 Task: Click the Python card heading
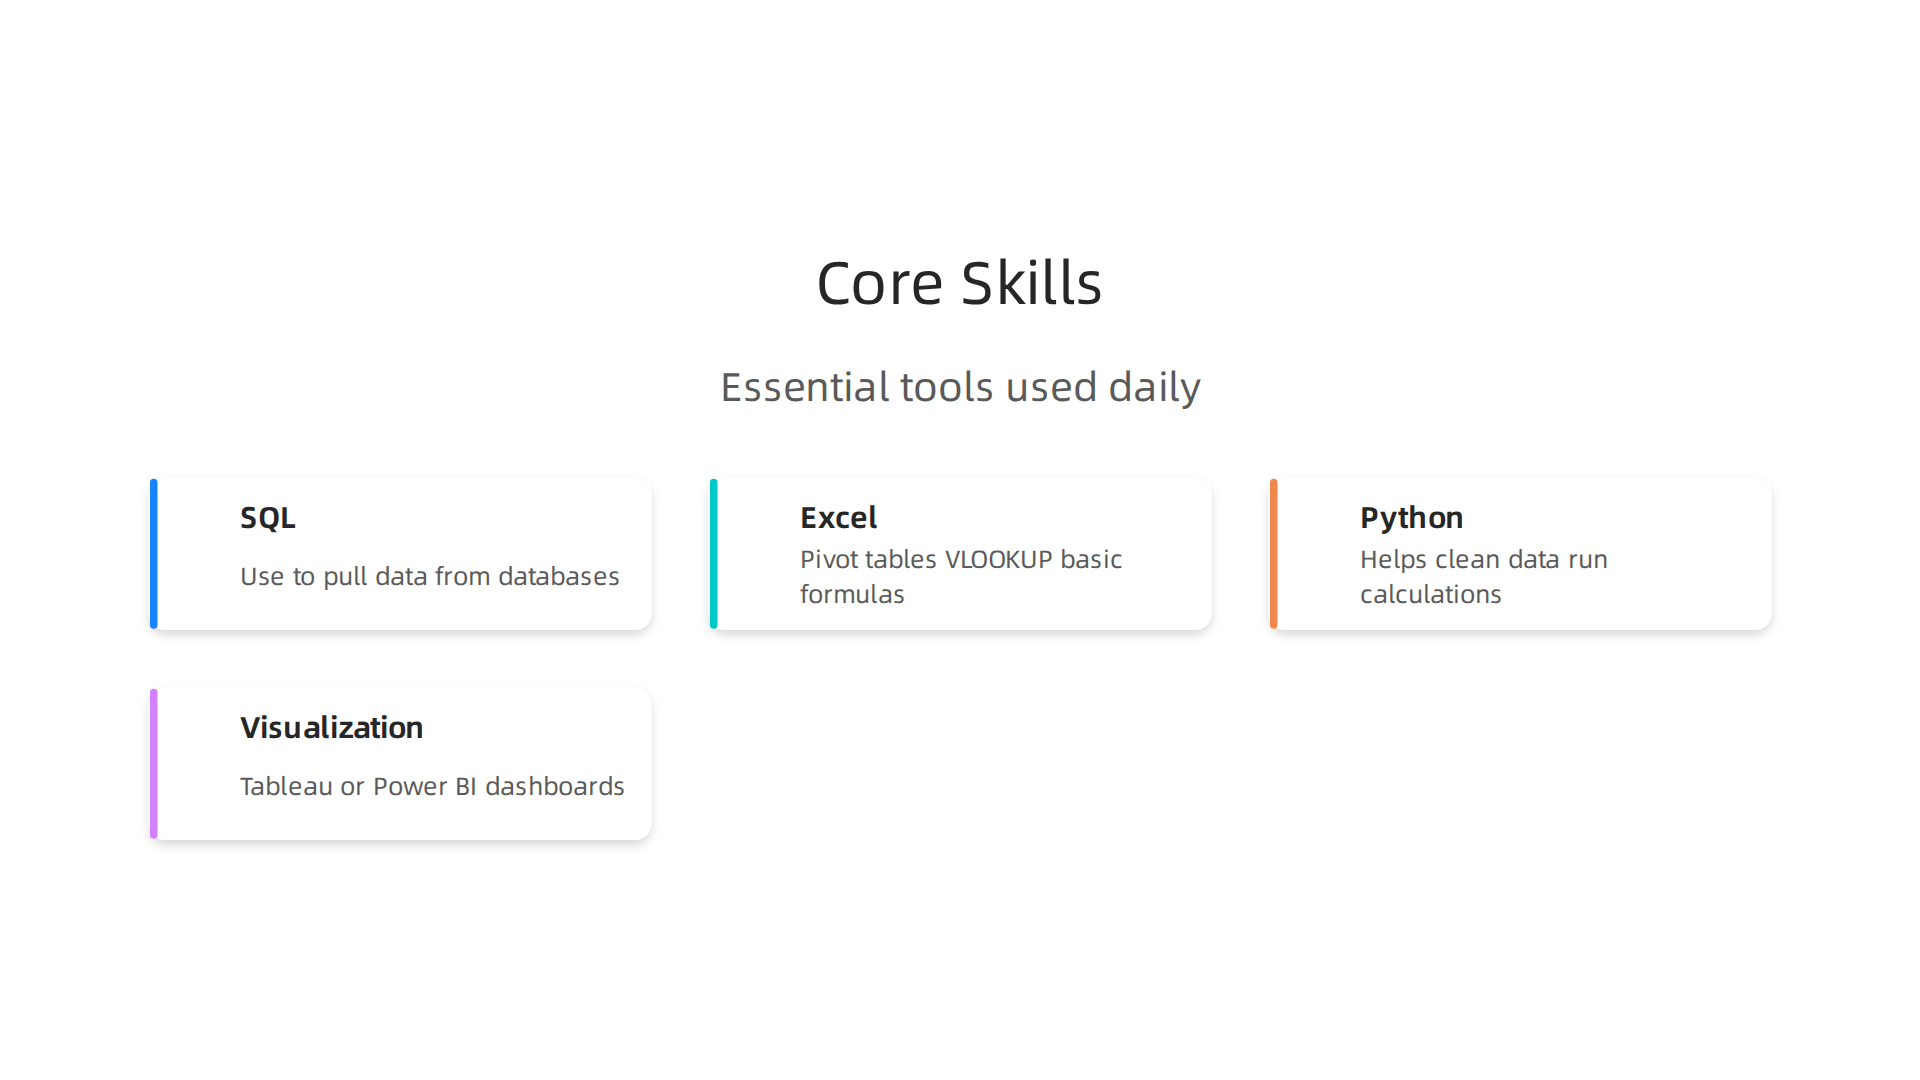click(1411, 519)
